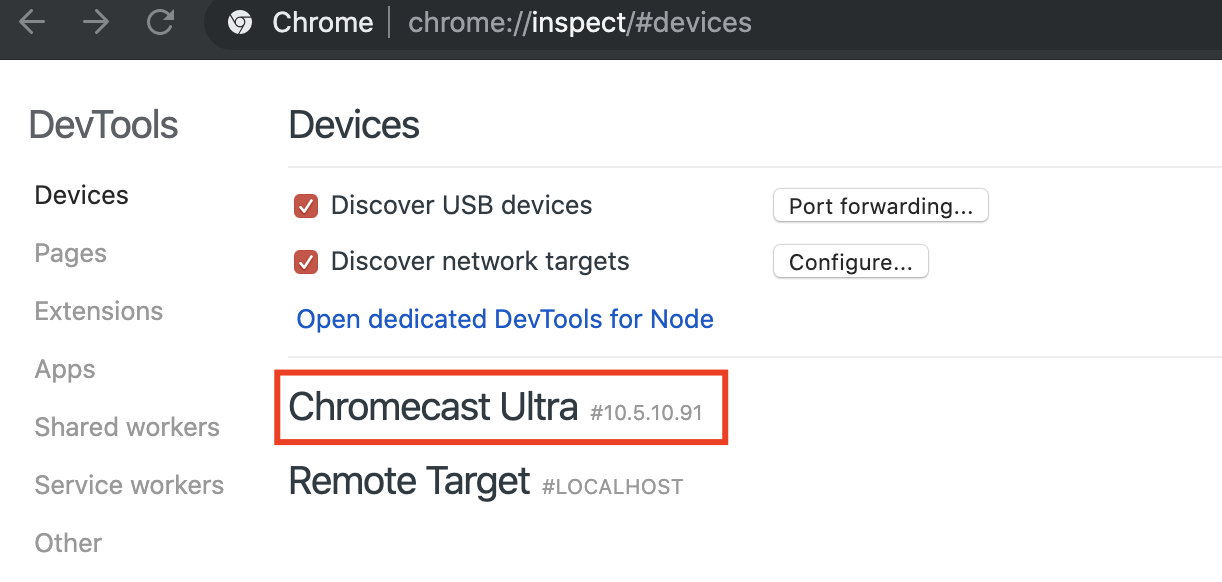Go to Extensions sidebar section
Viewport: 1222px width, 582px height.
point(98,311)
